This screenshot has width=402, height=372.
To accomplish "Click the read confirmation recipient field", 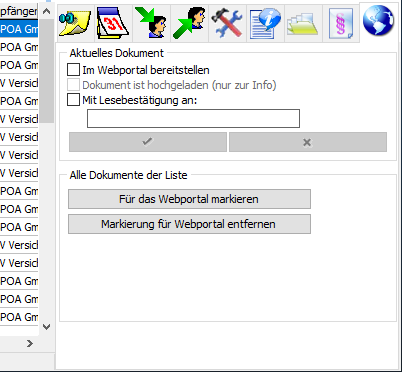I will tap(193, 118).
